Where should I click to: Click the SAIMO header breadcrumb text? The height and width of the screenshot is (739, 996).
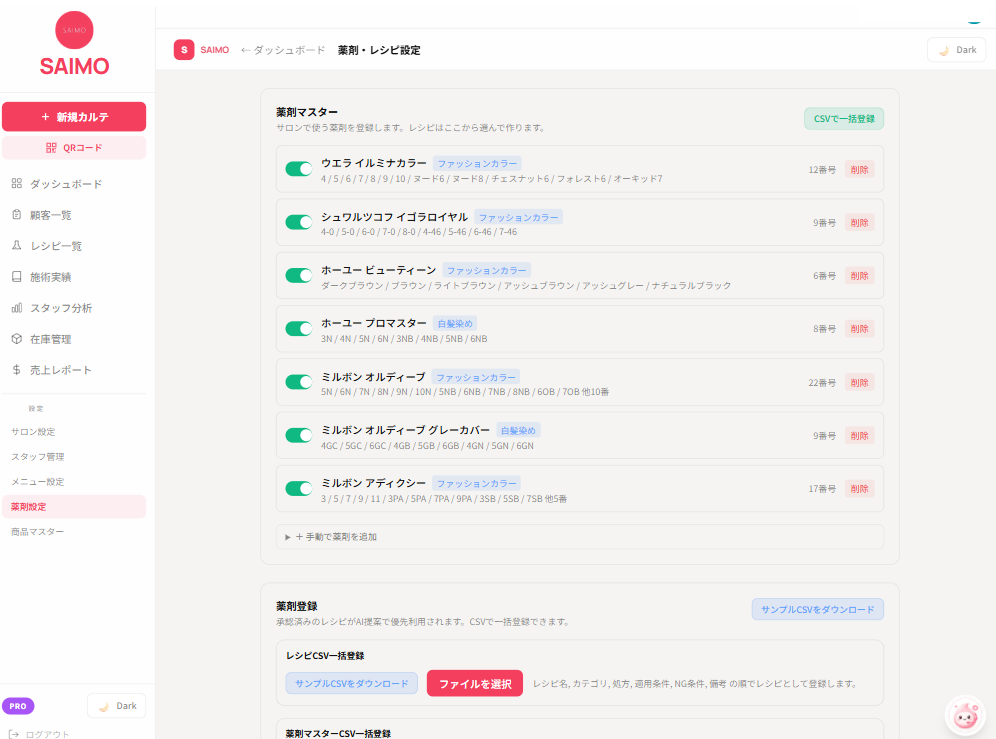[215, 50]
